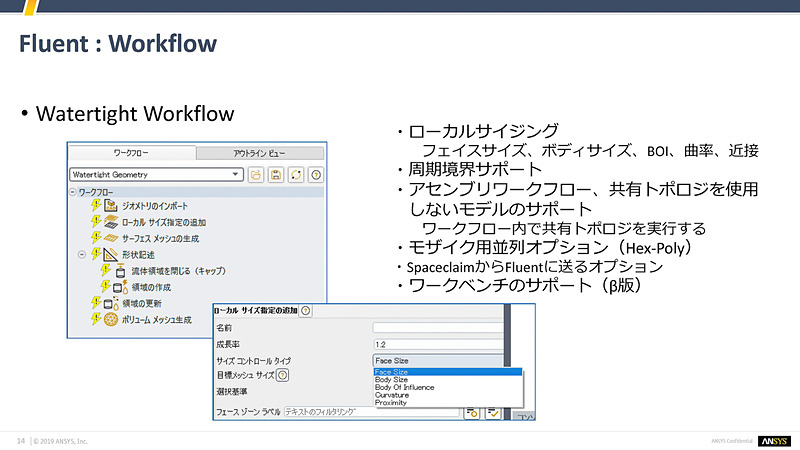Click the 名前 input field
800x450 pixels.
[x=438, y=327]
